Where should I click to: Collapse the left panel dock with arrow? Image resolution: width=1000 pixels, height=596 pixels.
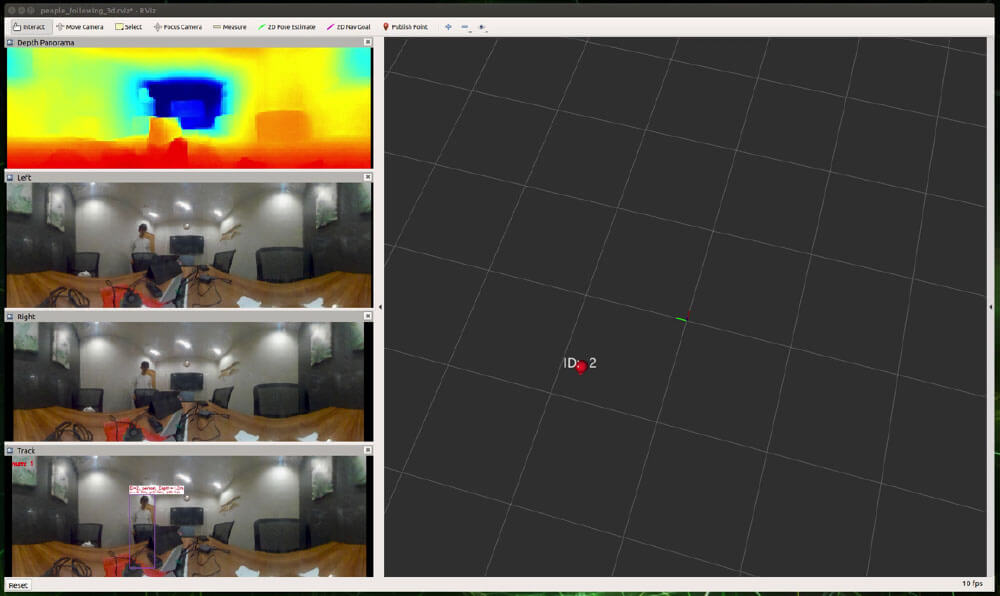380,307
